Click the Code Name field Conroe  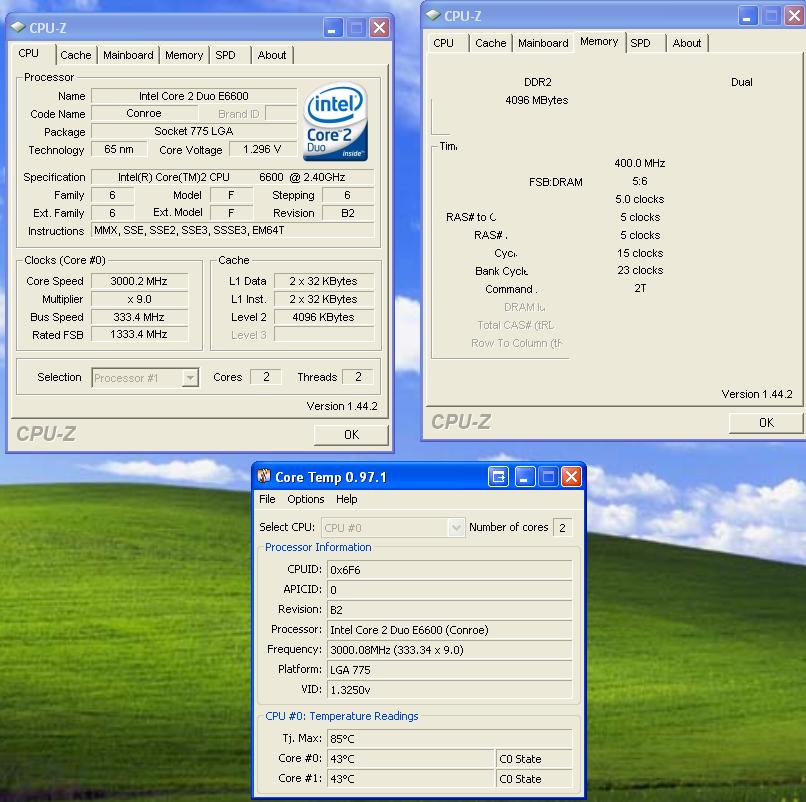tap(144, 114)
